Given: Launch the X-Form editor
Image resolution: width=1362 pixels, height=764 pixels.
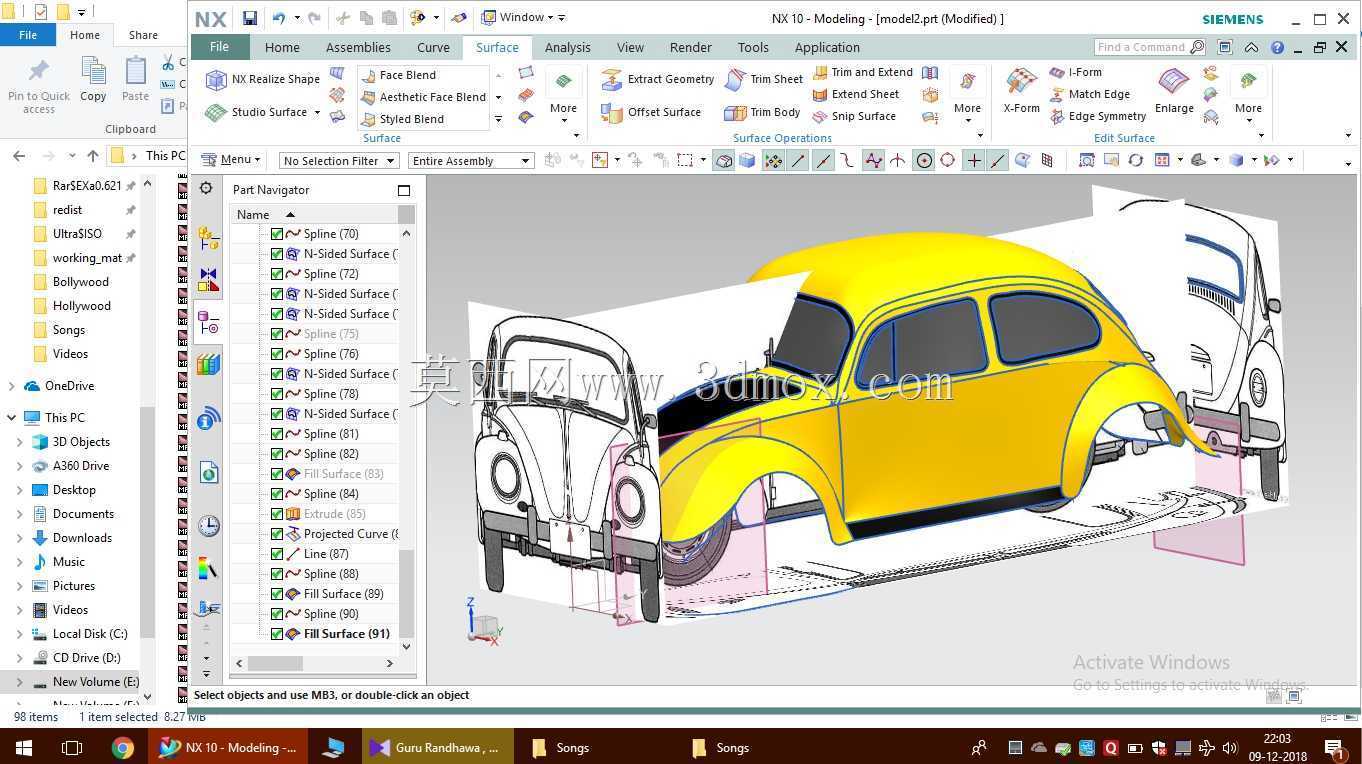Looking at the screenshot, I should (x=1021, y=90).
